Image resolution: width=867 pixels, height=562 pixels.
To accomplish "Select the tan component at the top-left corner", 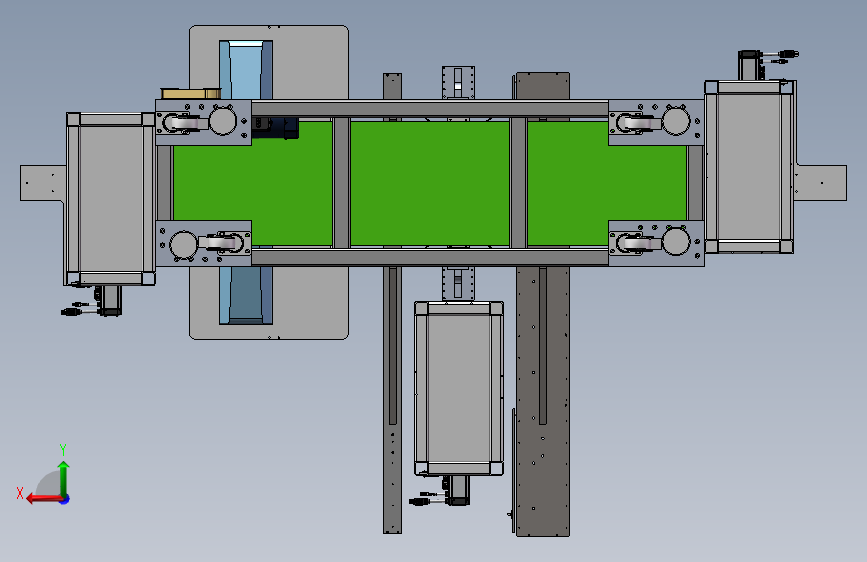I will (190, 93).
